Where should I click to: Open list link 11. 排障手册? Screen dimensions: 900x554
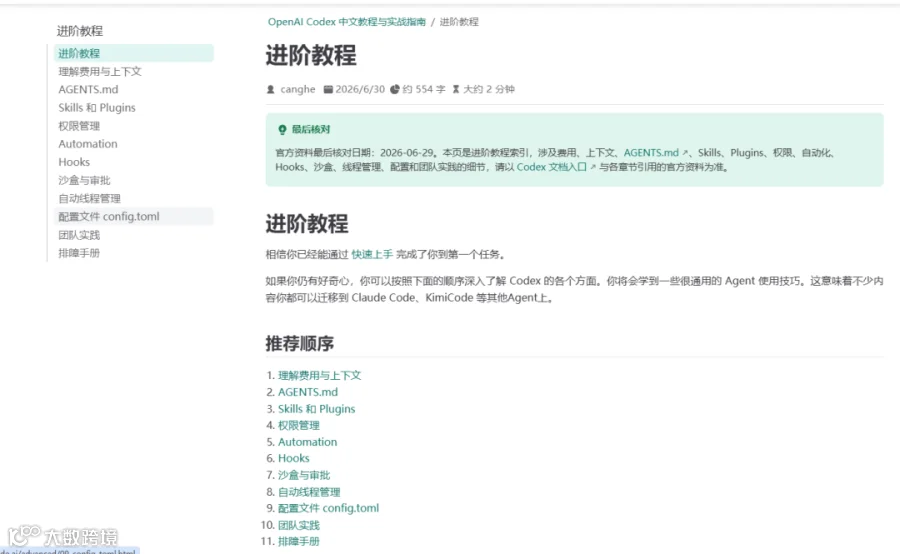298,541
